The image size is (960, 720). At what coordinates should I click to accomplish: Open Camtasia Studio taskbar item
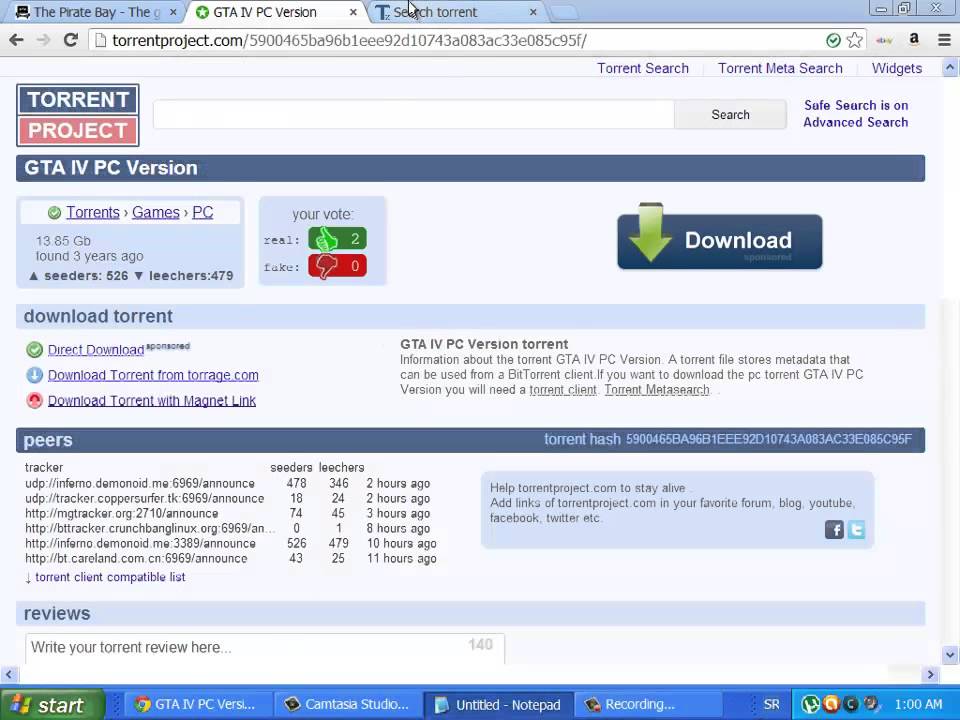coord(348,704)
